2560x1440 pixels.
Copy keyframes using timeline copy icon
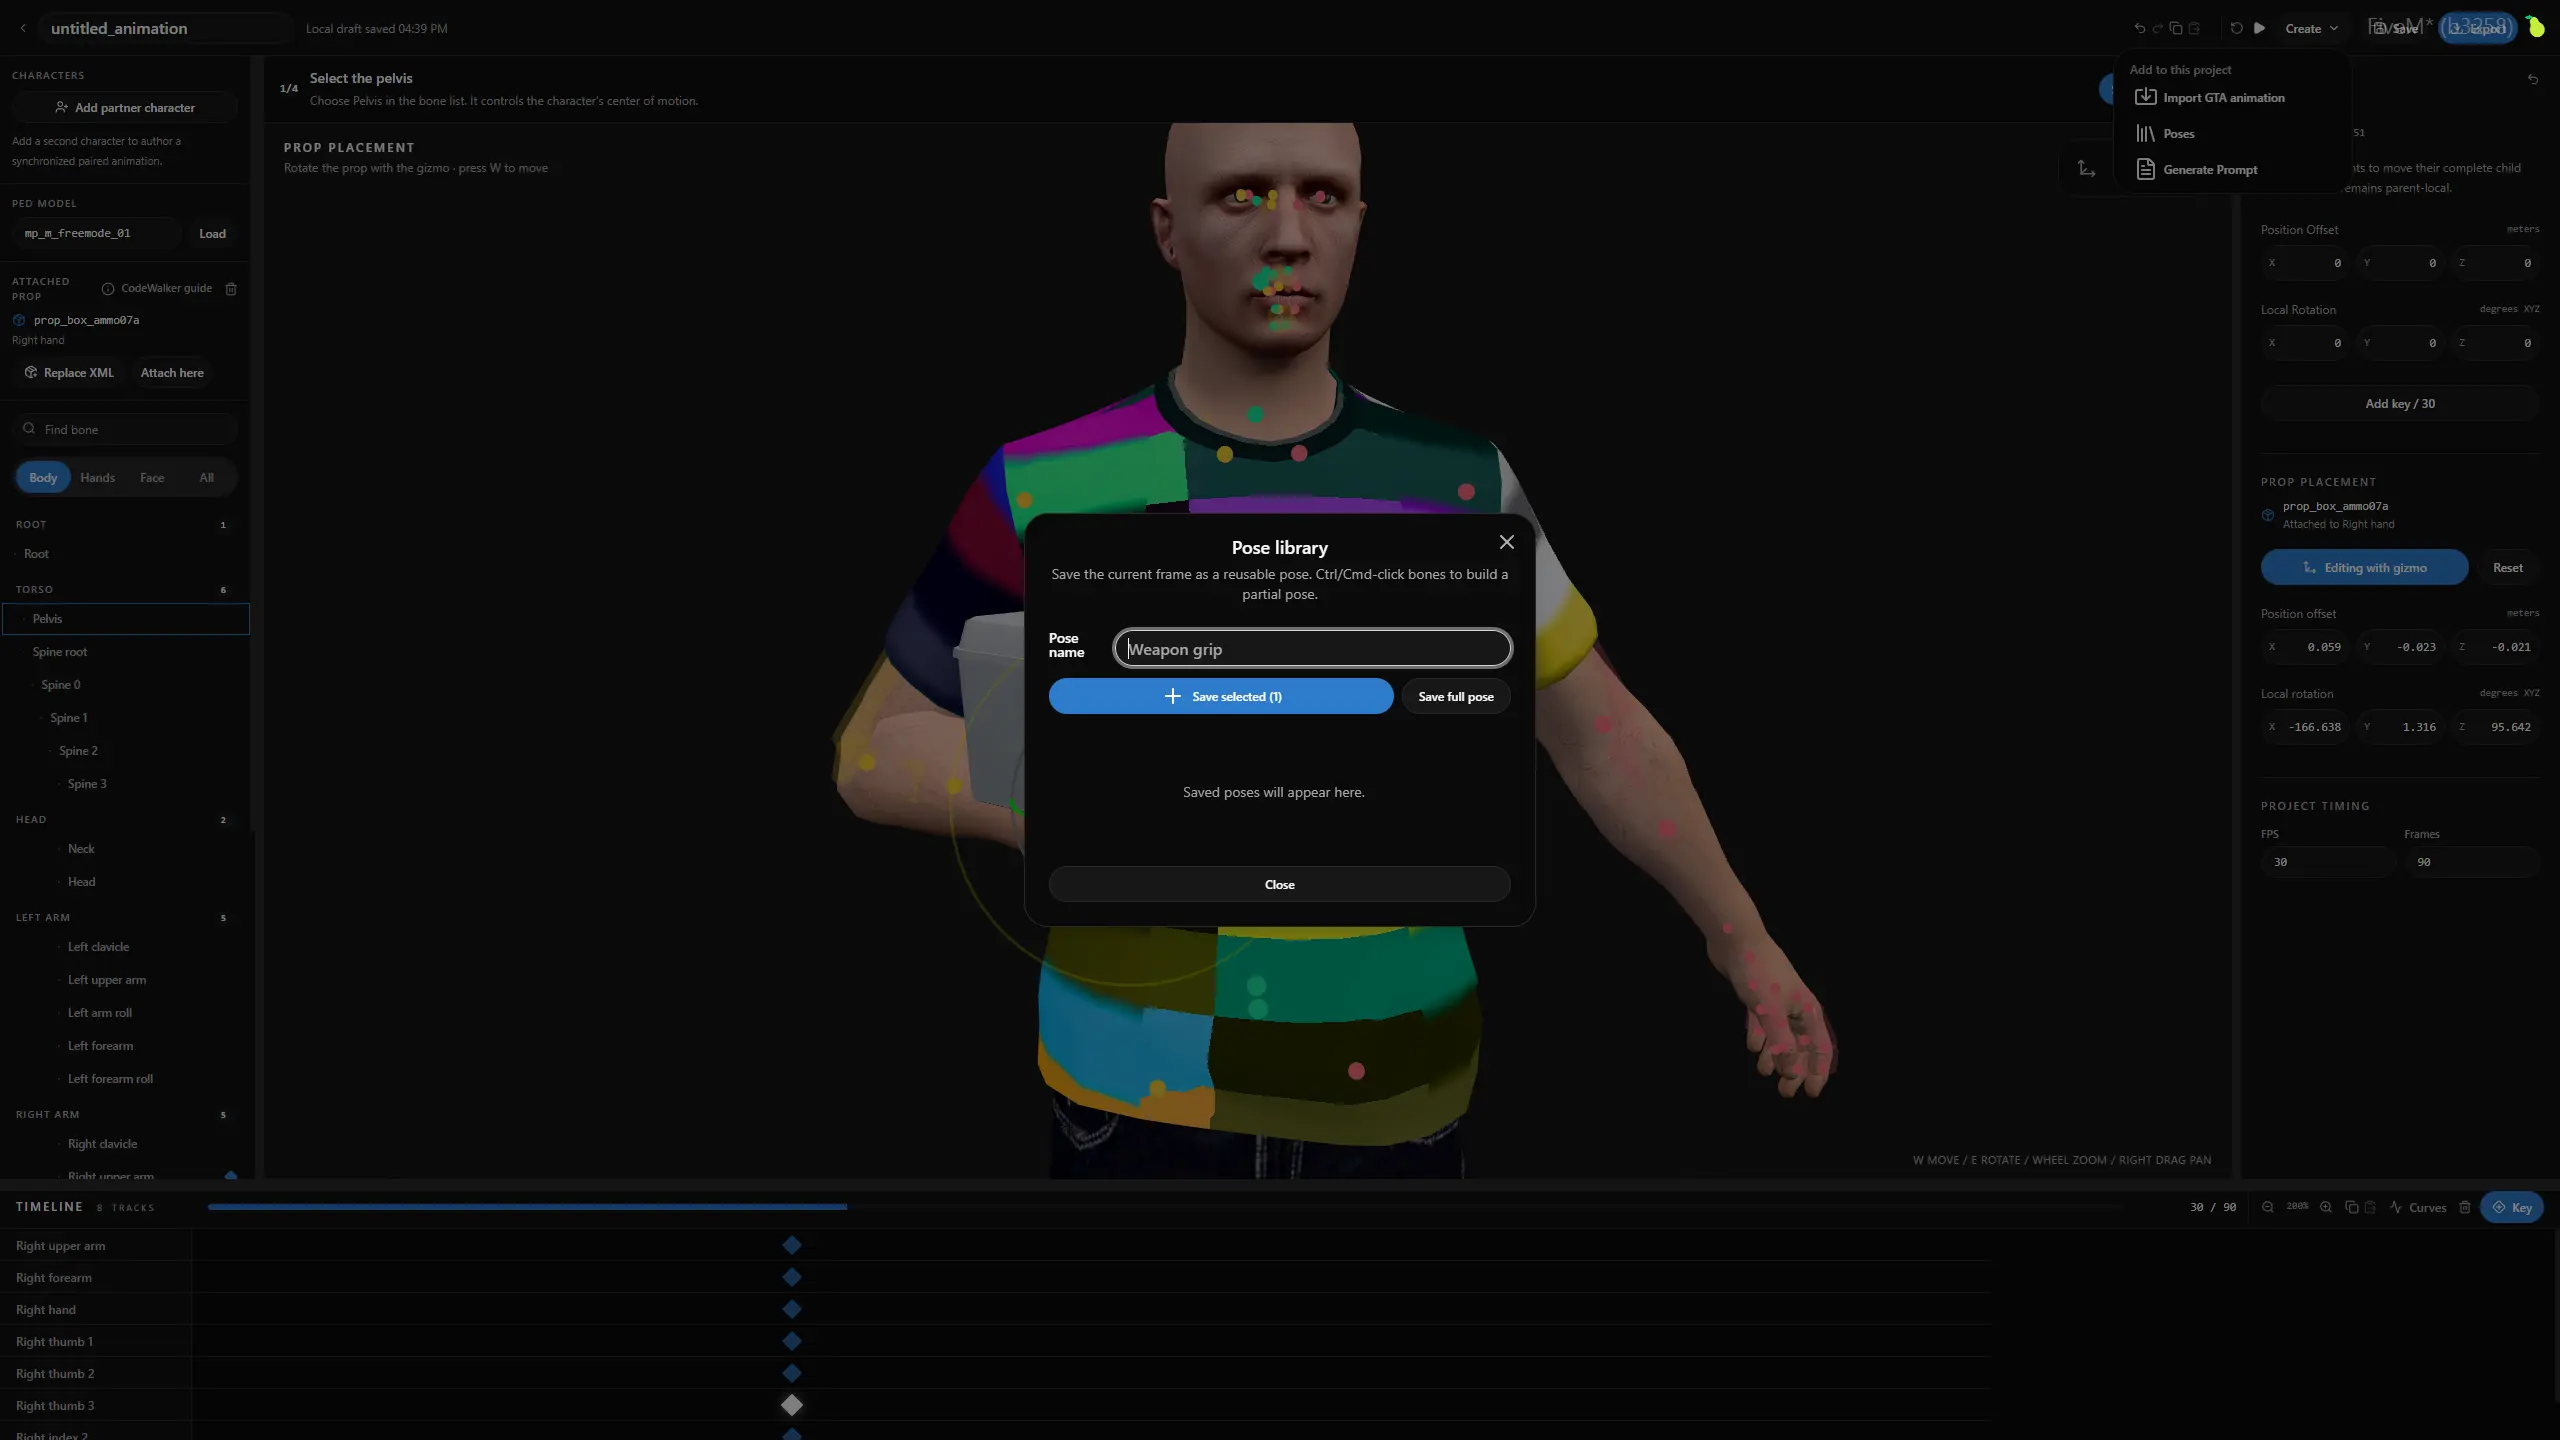click(x=2352, y=1207)
